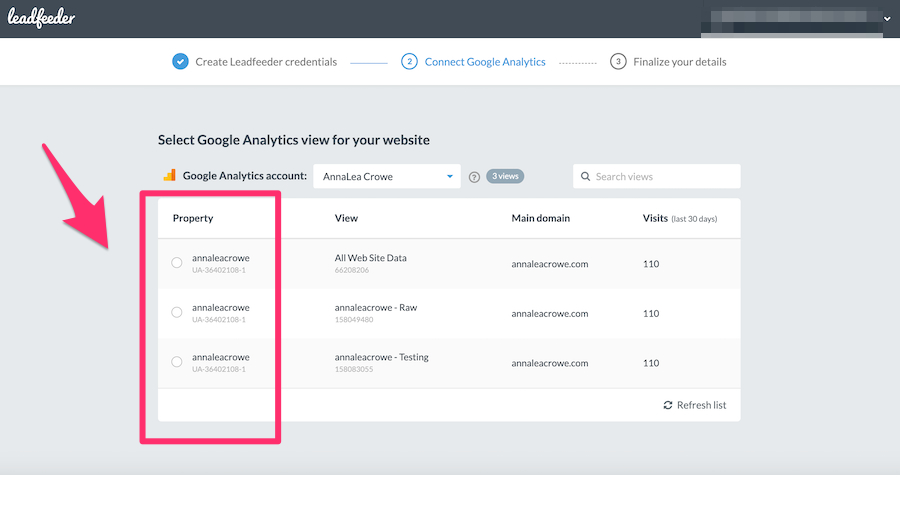The height and width of the screenshot is (516, 900).
Task: Select Connect Google Analytics step
Action: coord(485,62)
